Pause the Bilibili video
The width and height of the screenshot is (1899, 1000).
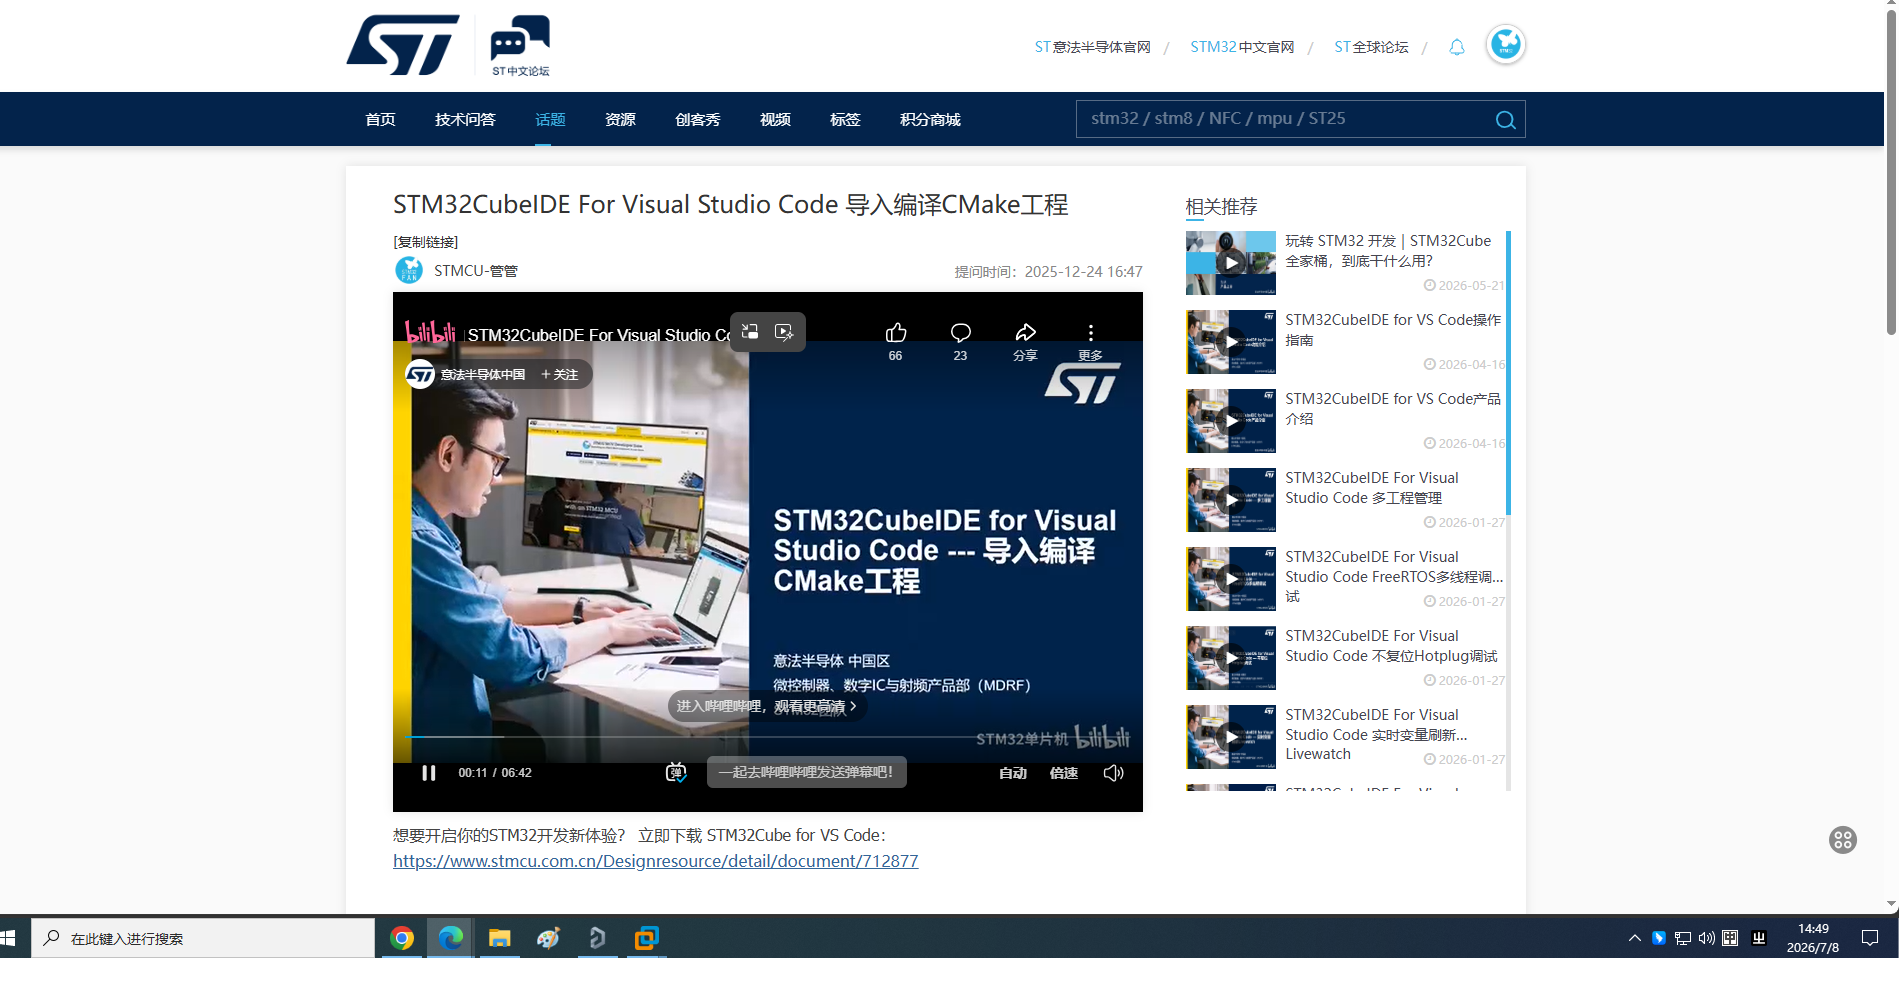click(429, 773)
